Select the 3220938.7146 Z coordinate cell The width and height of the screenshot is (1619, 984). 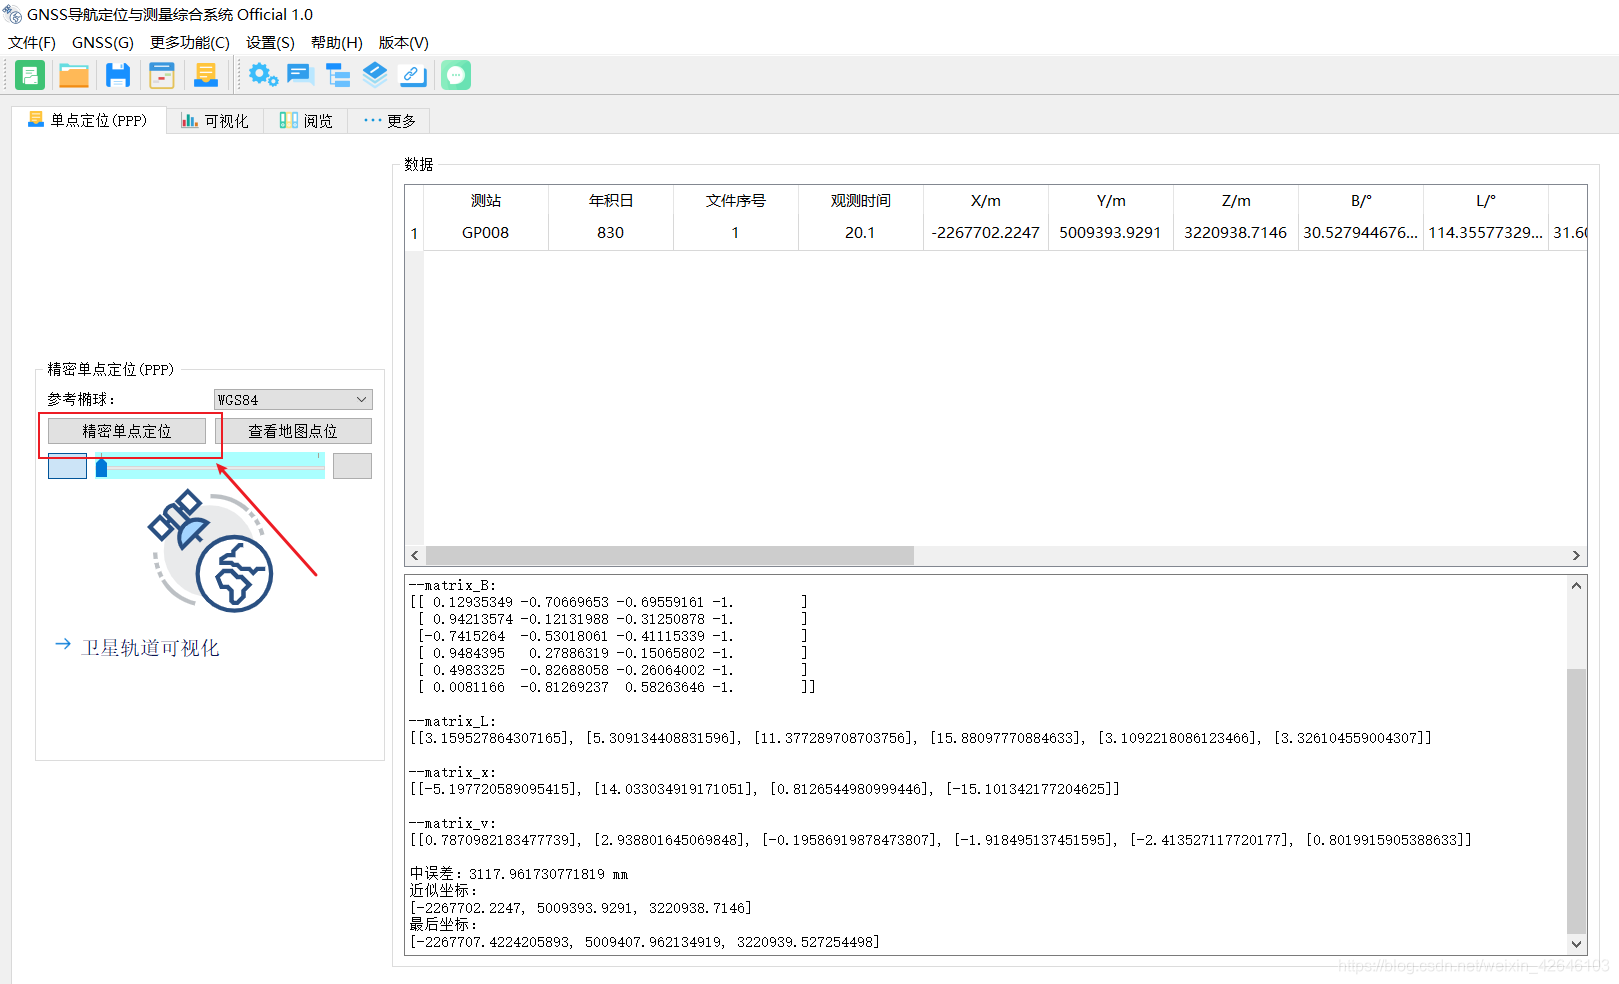pos(1236,233)
